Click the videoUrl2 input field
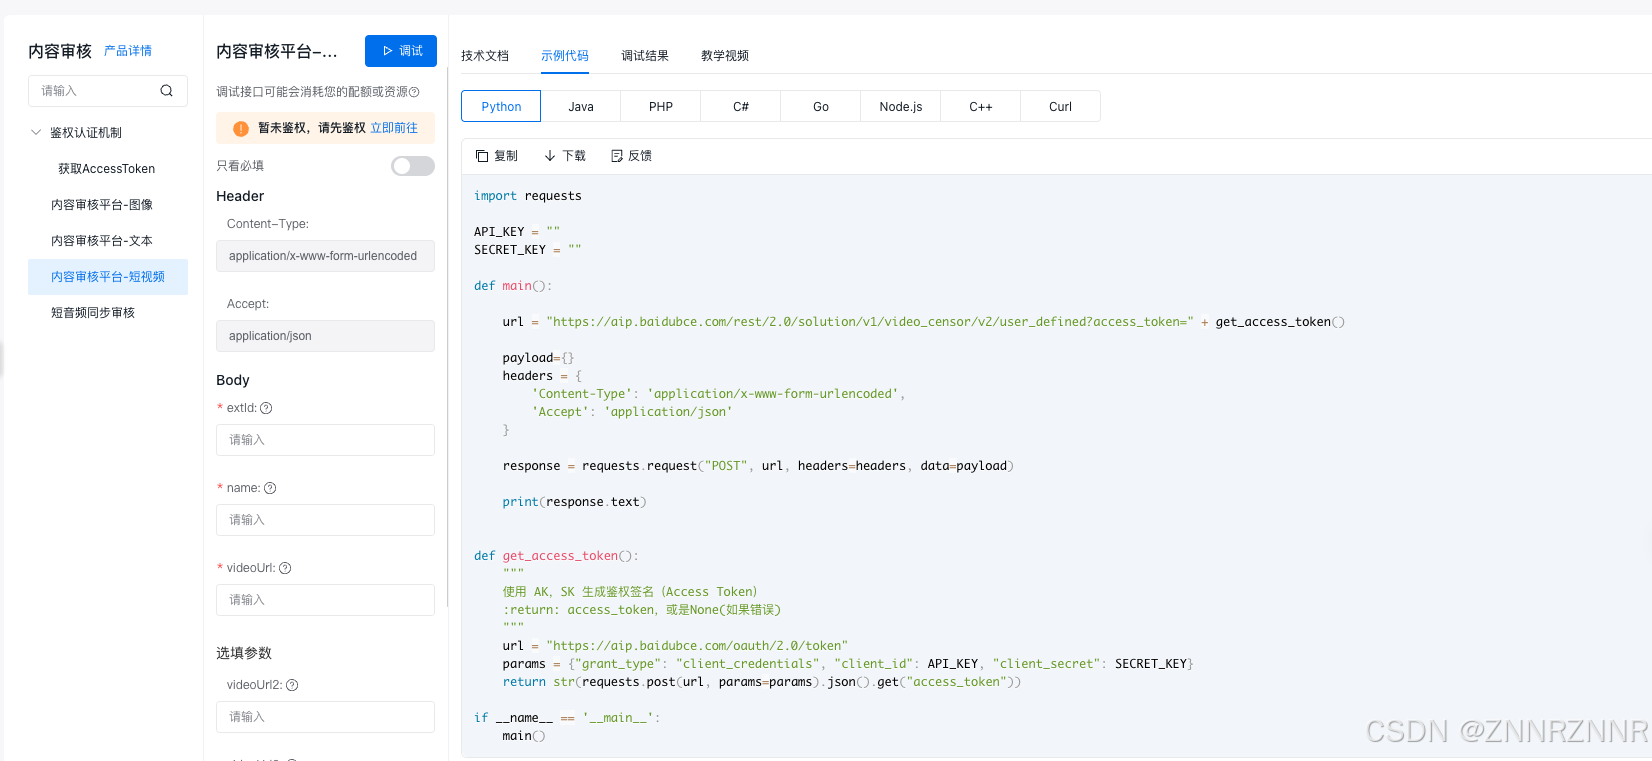Screen dimensions: 1652x761 (325, 717)
